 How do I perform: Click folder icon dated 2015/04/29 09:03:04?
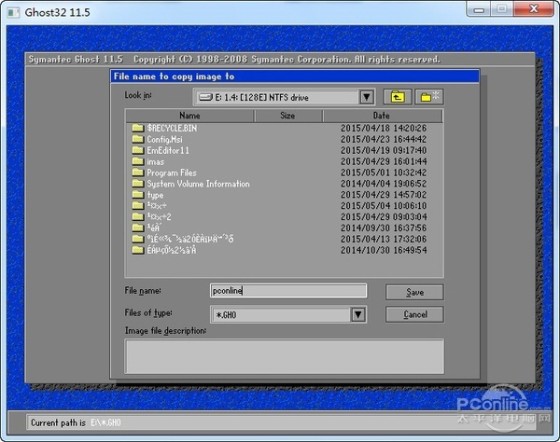click(x=138, y=217)
